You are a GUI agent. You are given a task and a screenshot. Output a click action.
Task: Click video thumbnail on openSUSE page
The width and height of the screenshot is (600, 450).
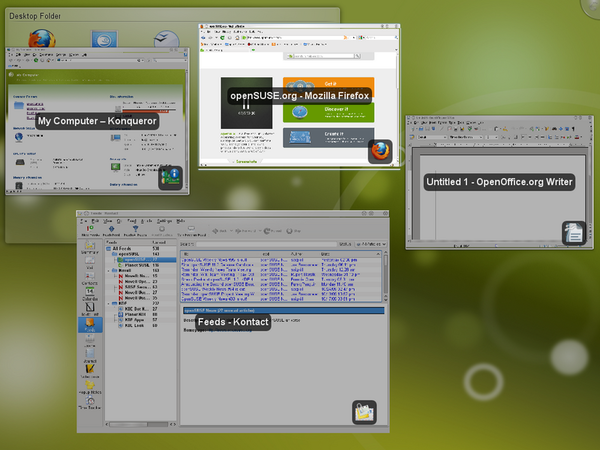(x=246, y=103)
